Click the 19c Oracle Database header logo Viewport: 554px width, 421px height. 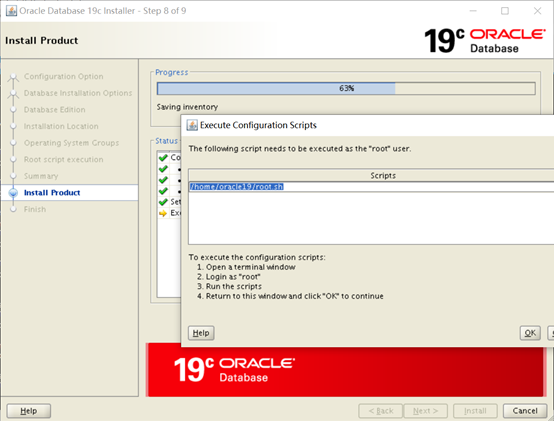(x=485, y=41)
